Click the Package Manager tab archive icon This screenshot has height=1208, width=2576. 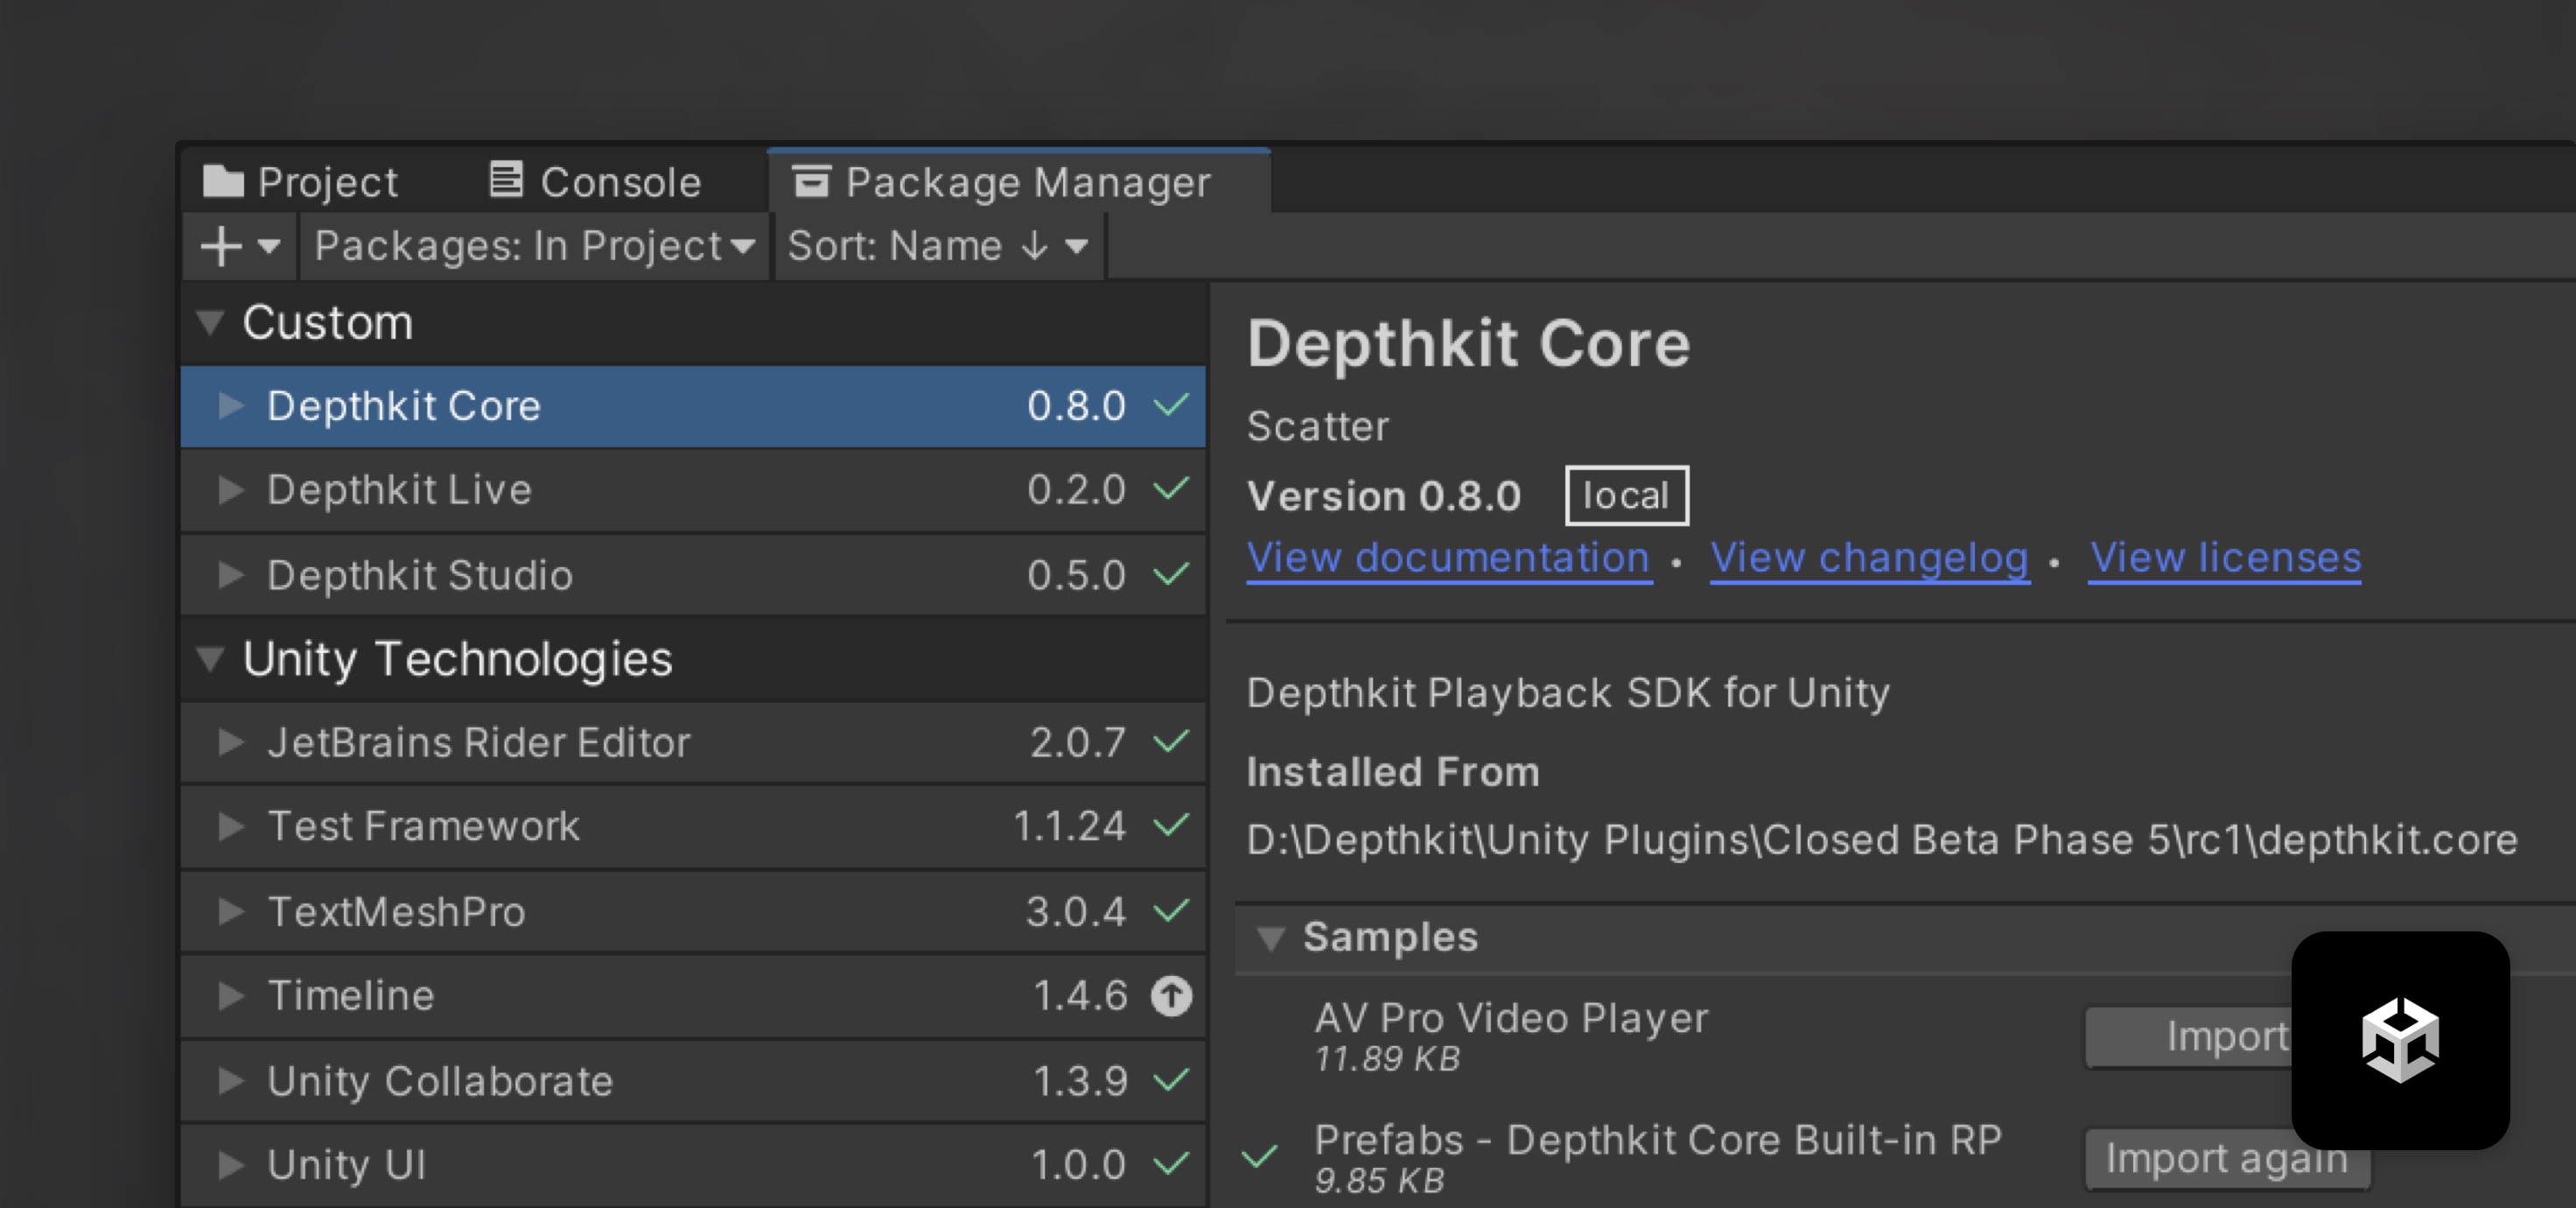tap(811, 181)
